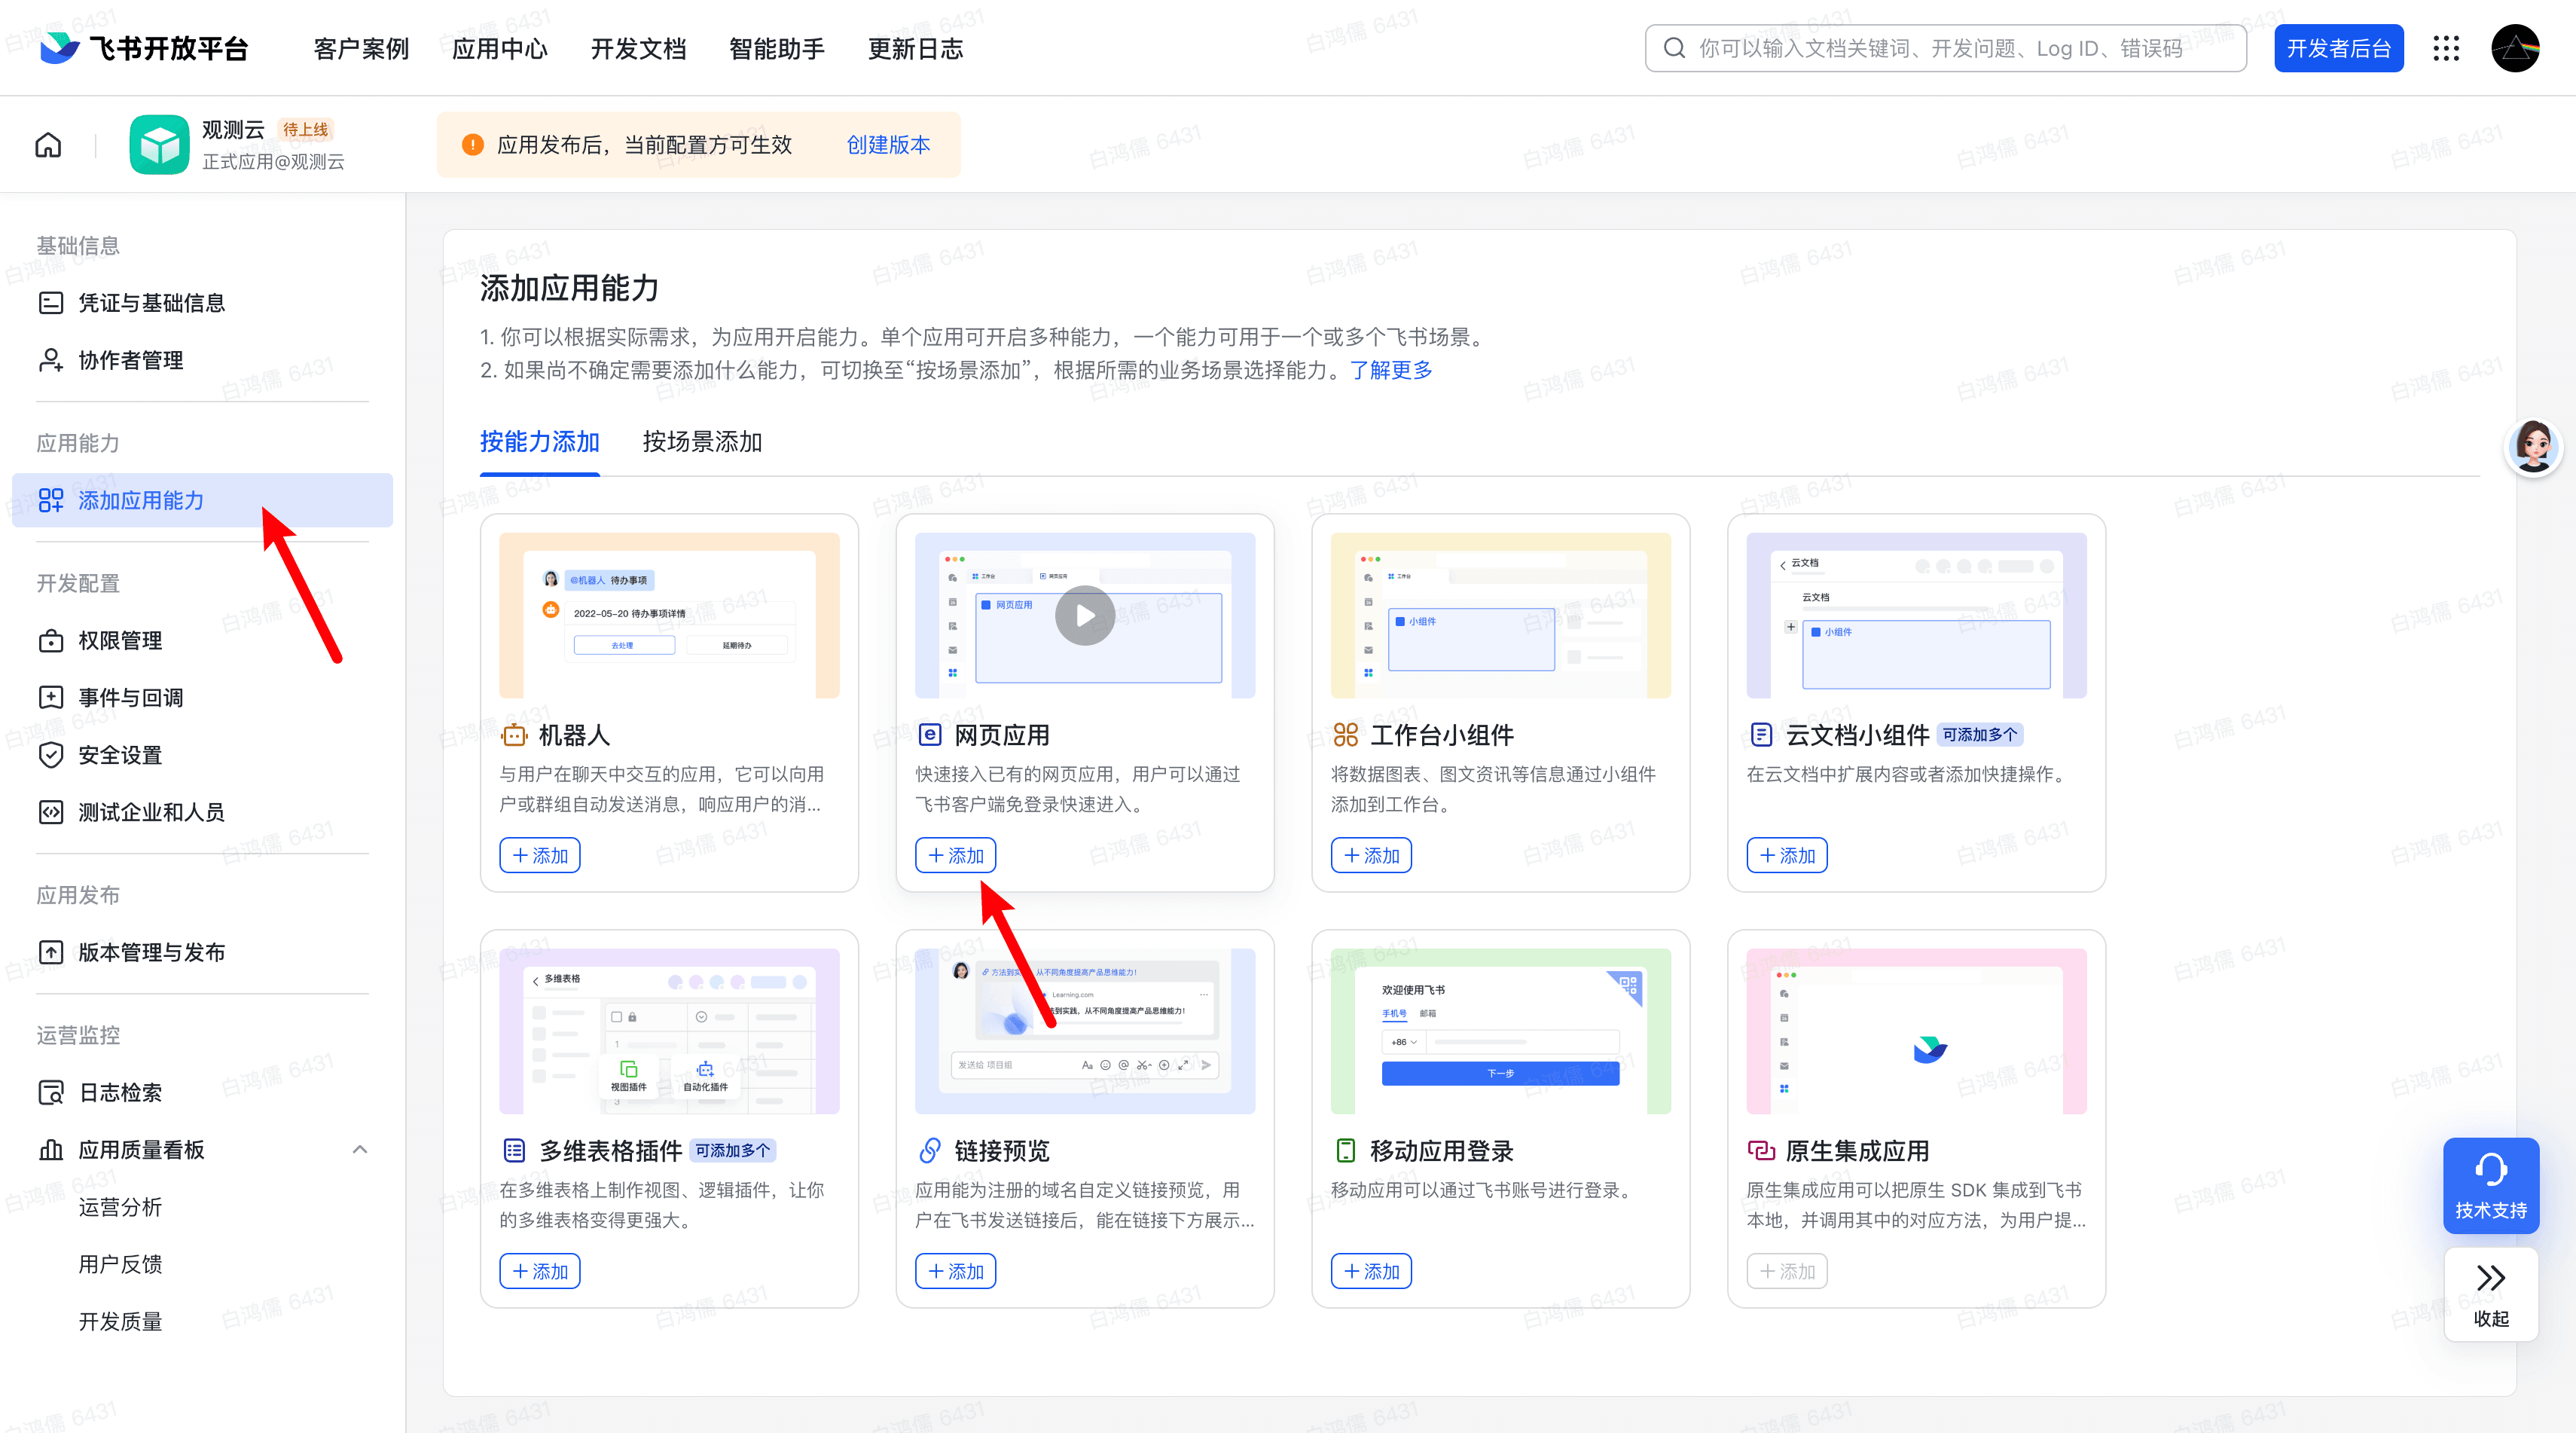Click the 机器人 robot icon
Image resolution: width=2576 pixels, height=1433 pixels.
click(x=514, y=735)
